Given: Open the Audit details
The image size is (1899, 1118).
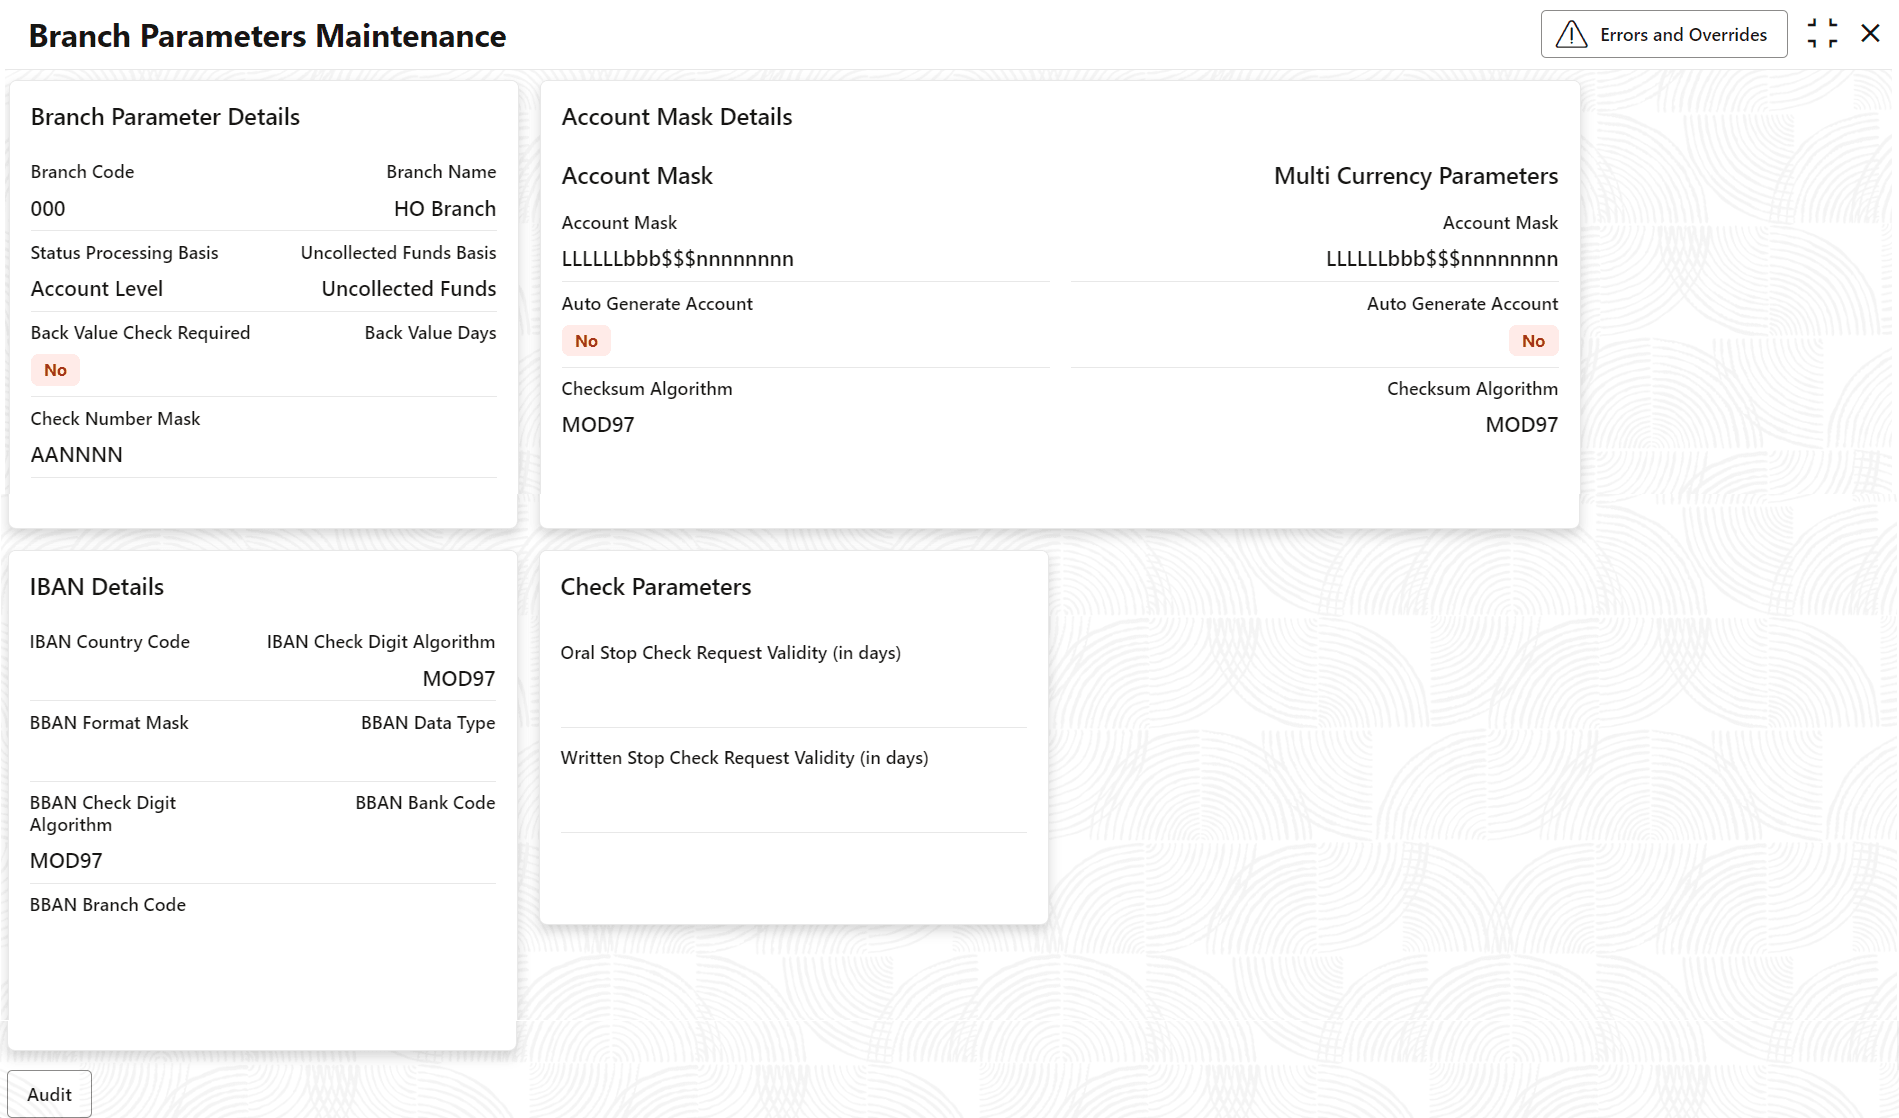Looking at the screenshot, I should 49,1094.
